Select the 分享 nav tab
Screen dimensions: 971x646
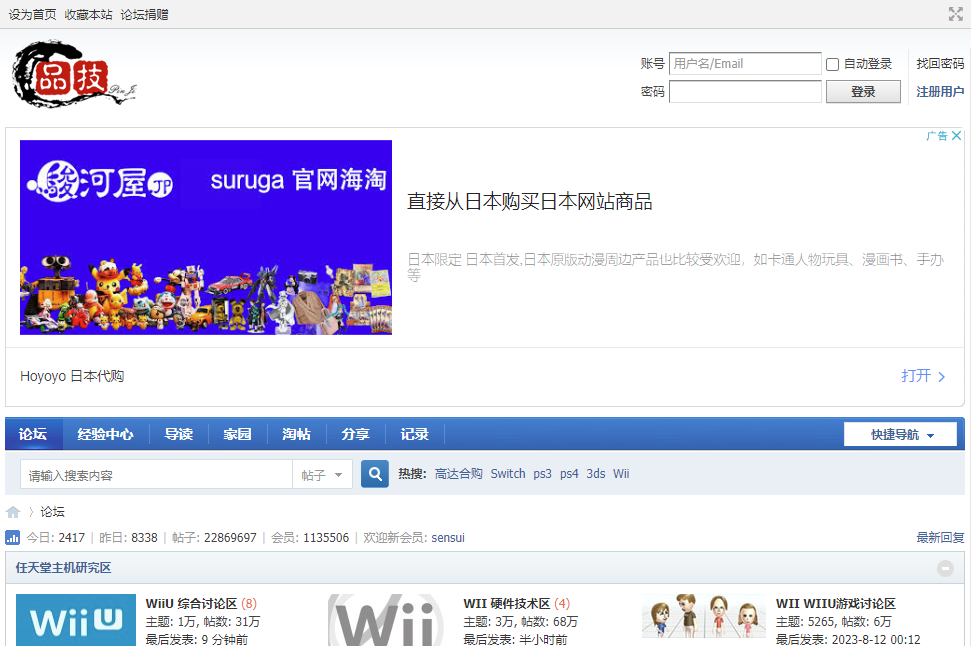click(355, 434)
